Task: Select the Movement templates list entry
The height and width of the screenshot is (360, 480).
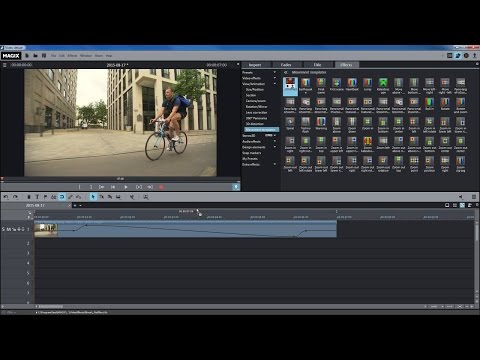Action: click(x=261, y=130)
